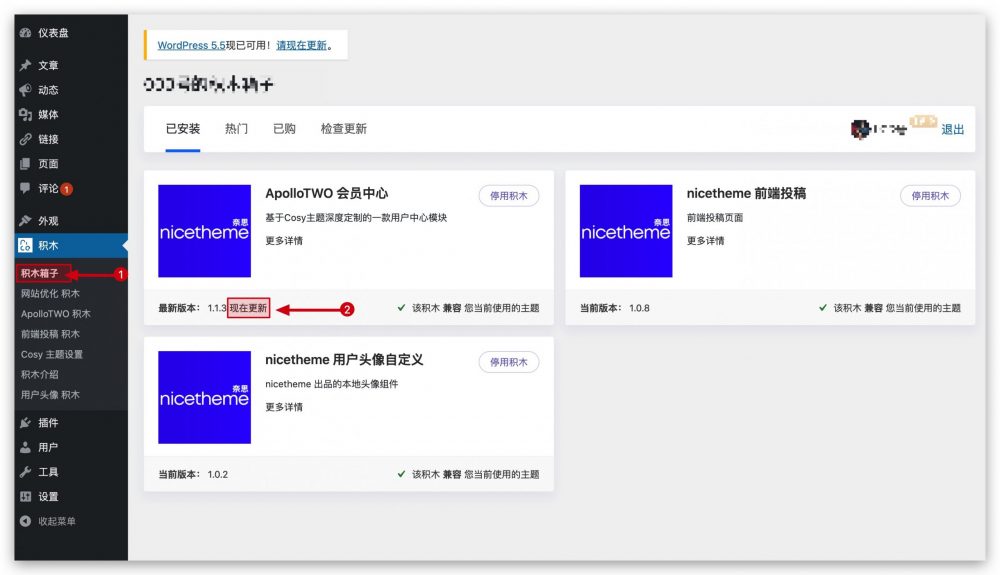Click the ApolloTWO 会员中心 title

coord(327,193)
